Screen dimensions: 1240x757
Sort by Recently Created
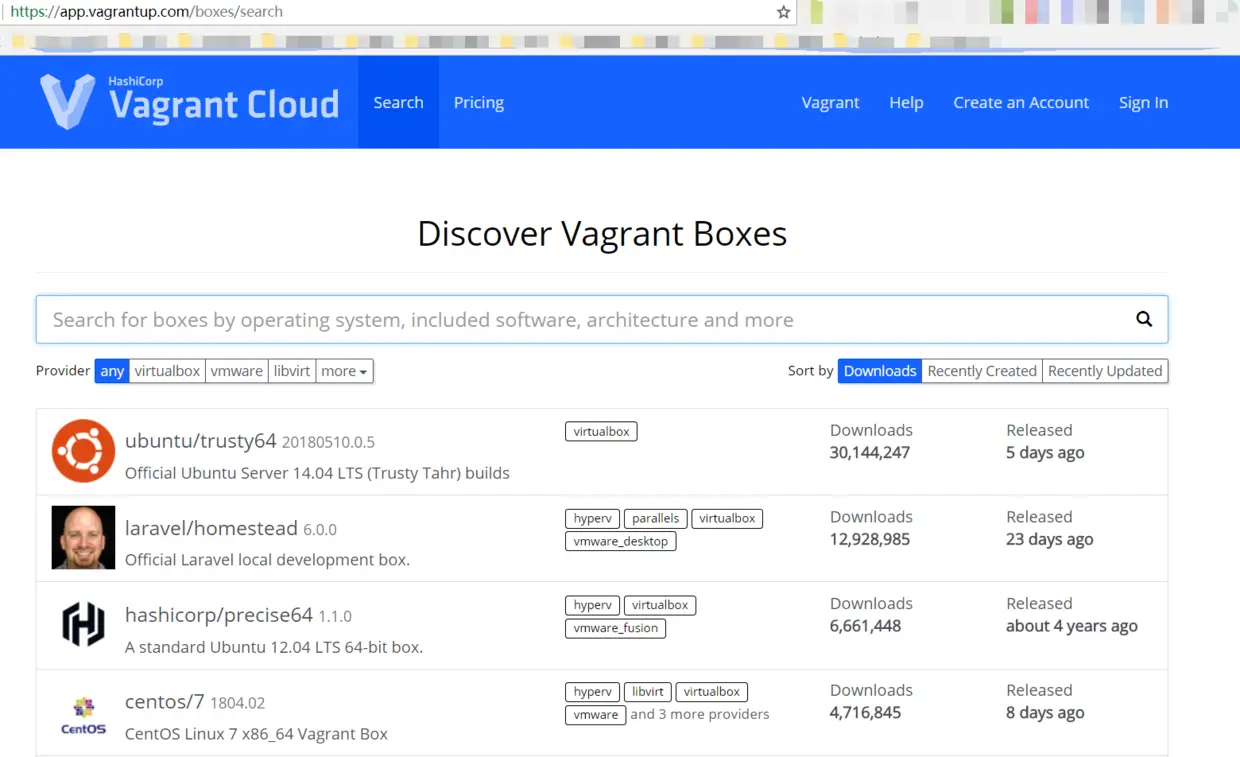pos(982,371)
